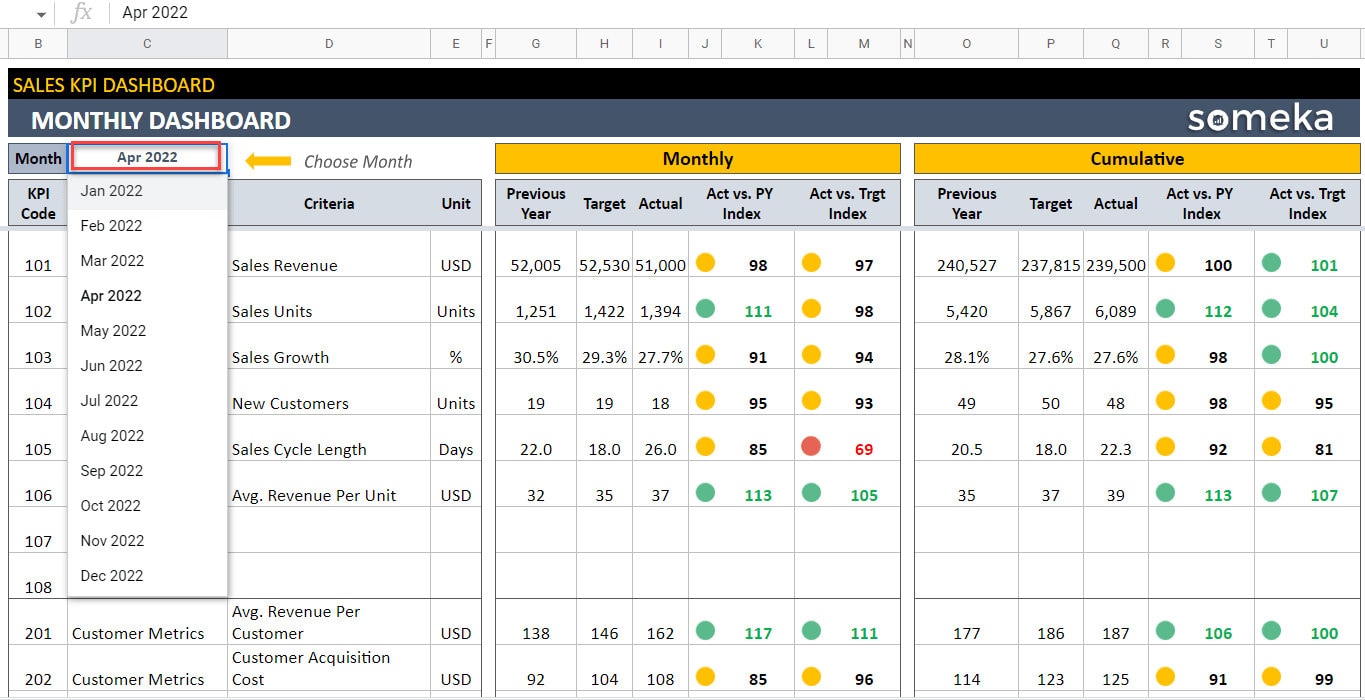
Task: Open the name box dropdown arrow
Action: click(40, 14)
